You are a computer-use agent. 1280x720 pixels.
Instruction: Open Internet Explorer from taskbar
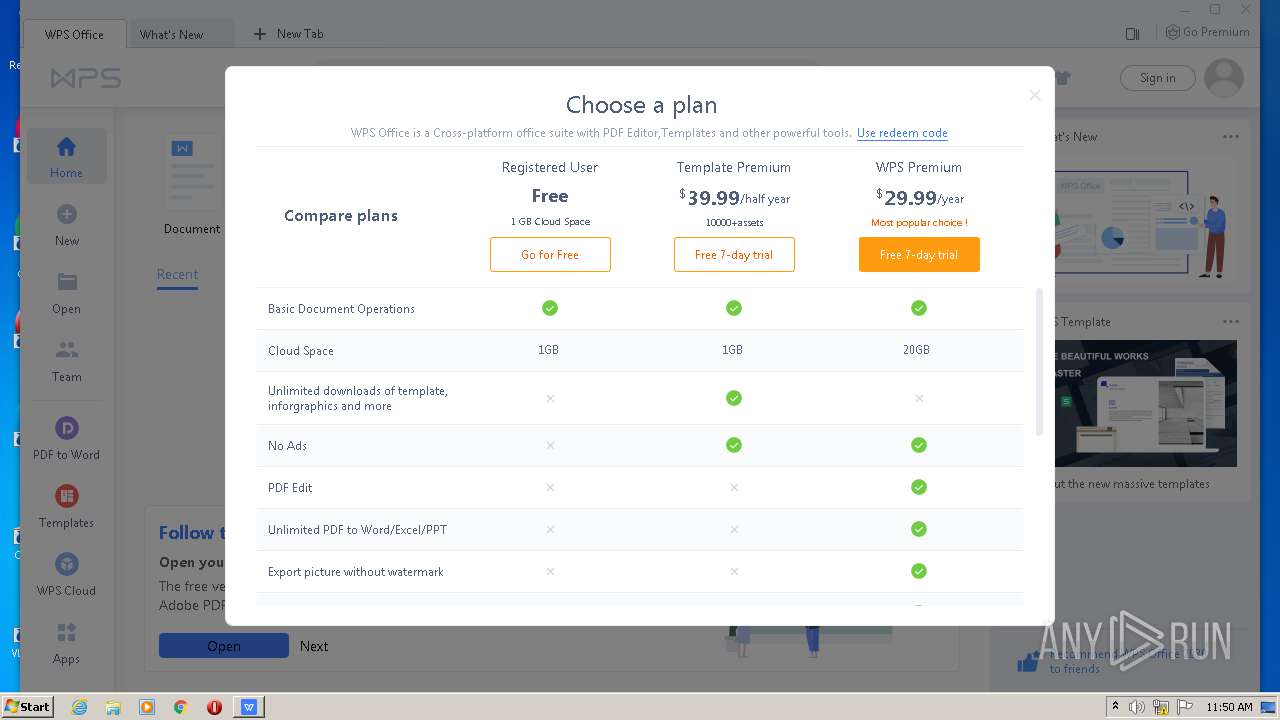coord(79,707)
